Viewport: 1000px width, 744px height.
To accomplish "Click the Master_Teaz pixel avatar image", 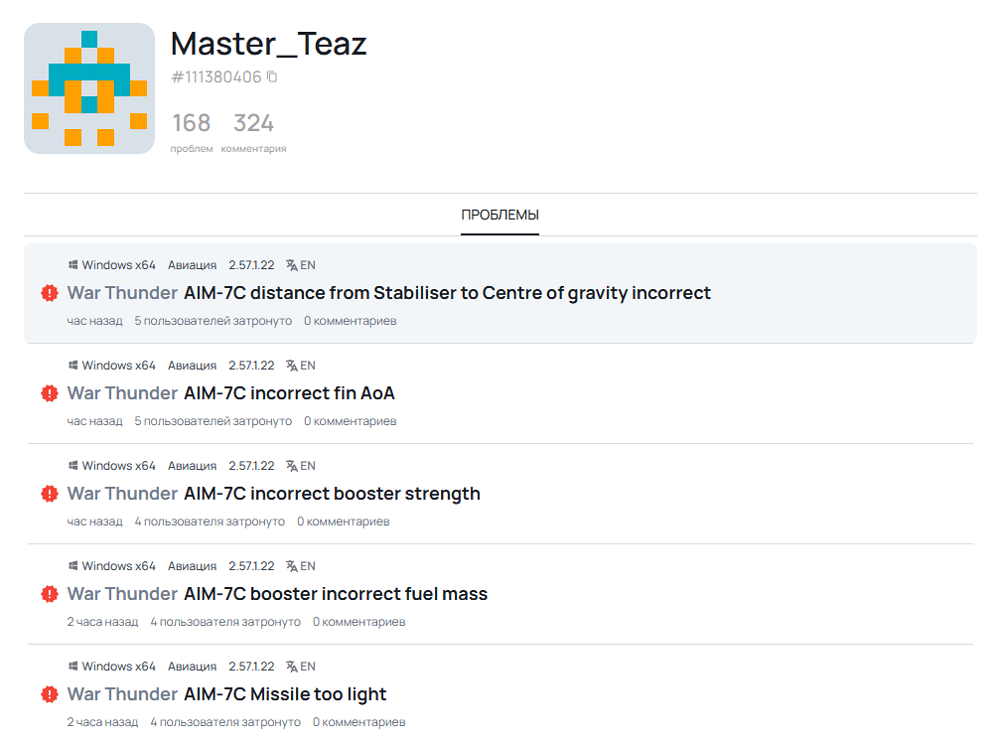I will point(89,89).
